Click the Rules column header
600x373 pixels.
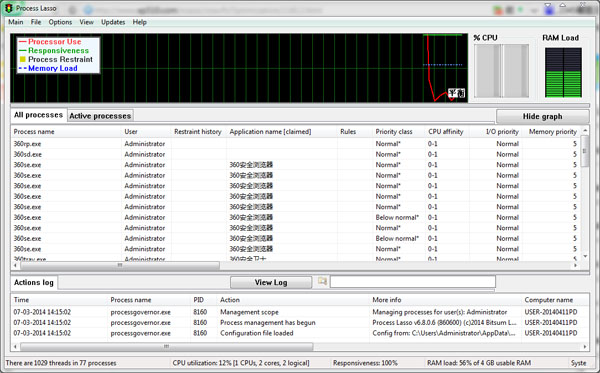354,132
